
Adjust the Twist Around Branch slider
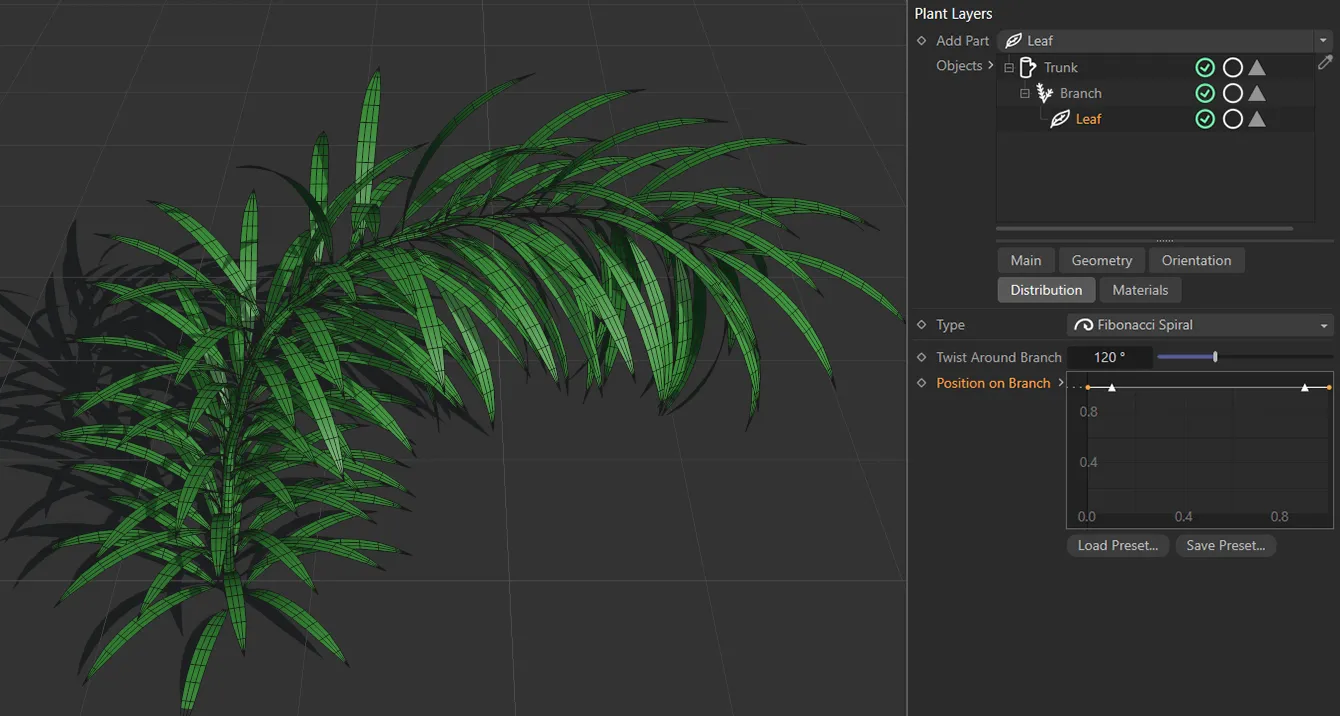tap(1213, 356)
